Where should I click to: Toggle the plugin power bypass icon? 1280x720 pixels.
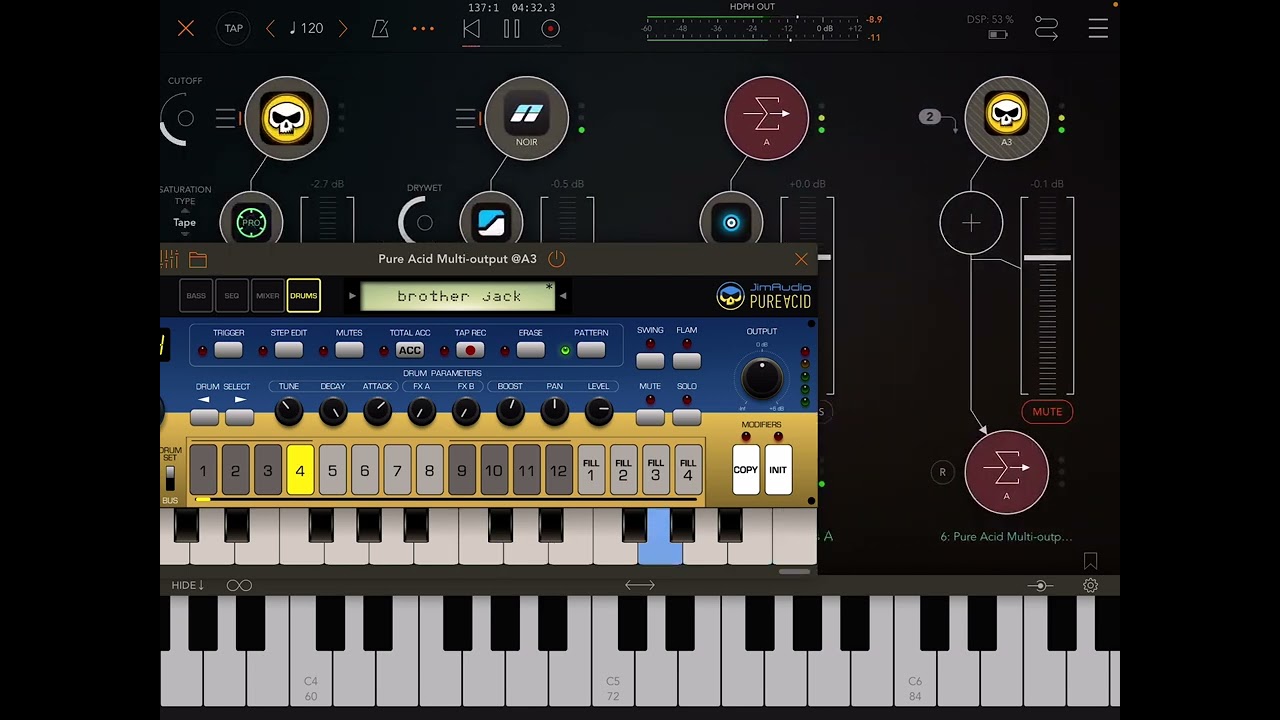[556, 259]
